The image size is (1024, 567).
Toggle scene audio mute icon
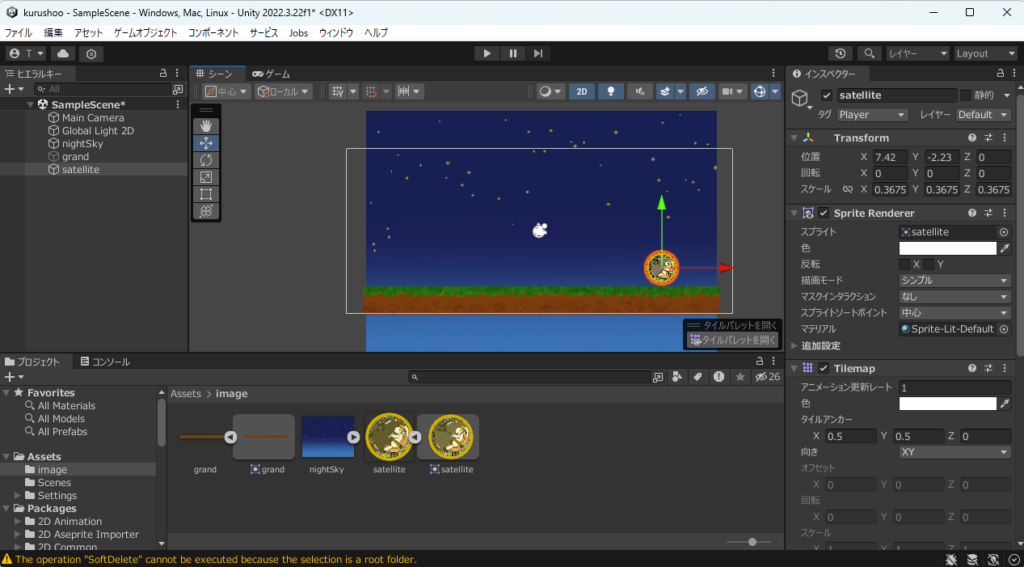click(x=639, y=91)
